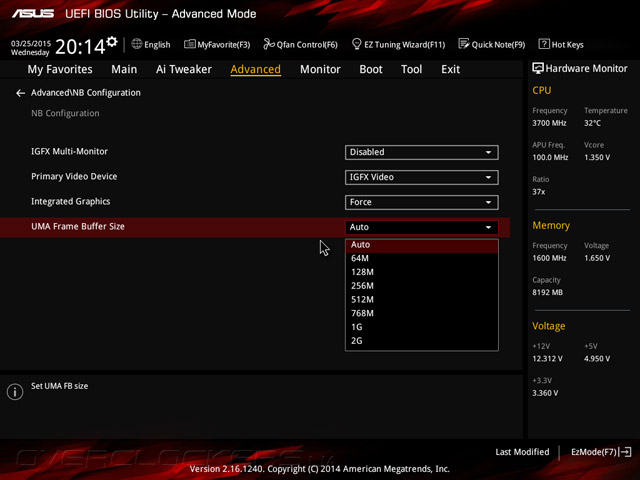Click the gear icon next to the clock
The height and width of the screenshot is (480, 640).
(x=112, y=42)
